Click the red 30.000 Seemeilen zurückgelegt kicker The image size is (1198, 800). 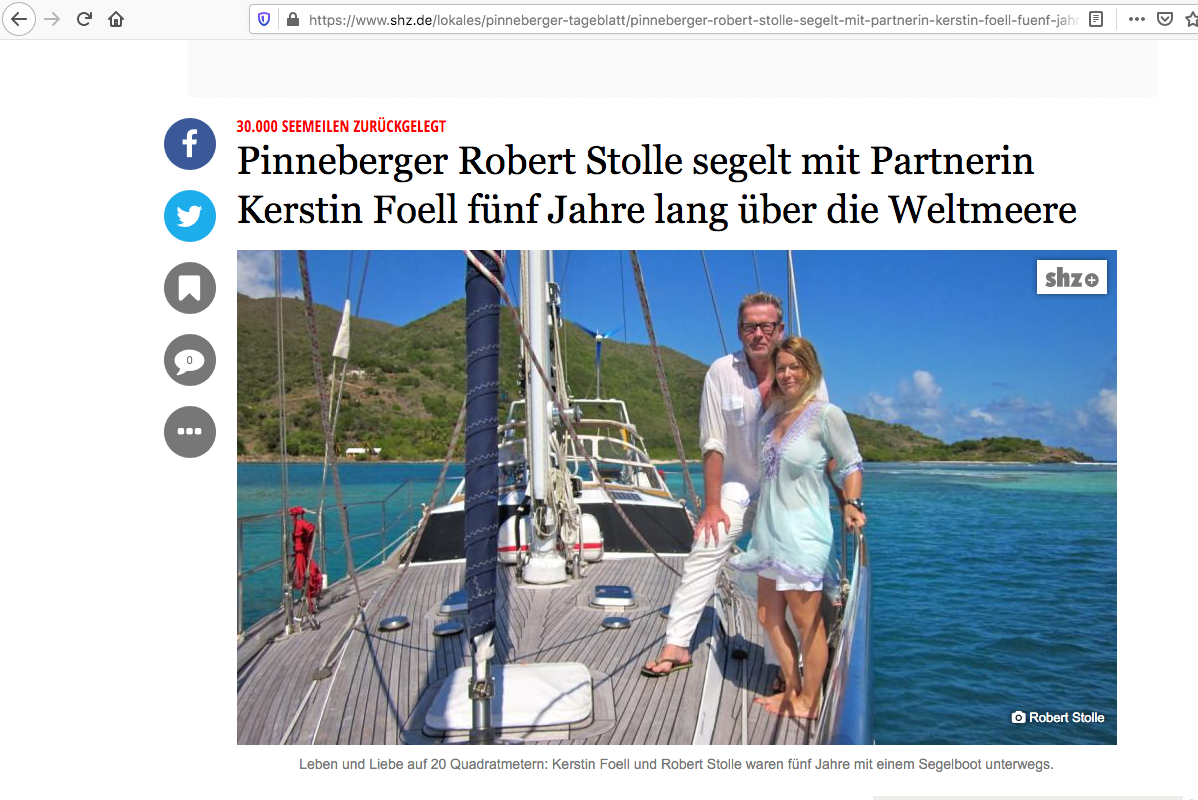(341, 126)
